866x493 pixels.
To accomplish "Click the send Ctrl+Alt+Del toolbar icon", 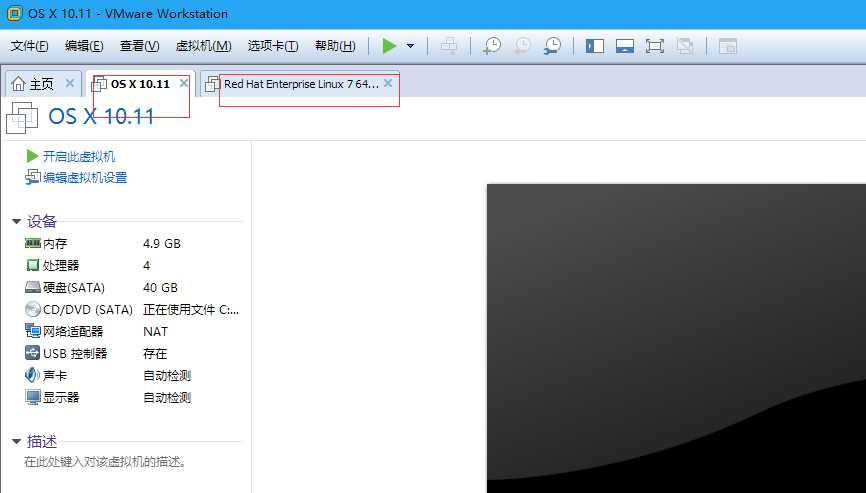I will (448, 46).
